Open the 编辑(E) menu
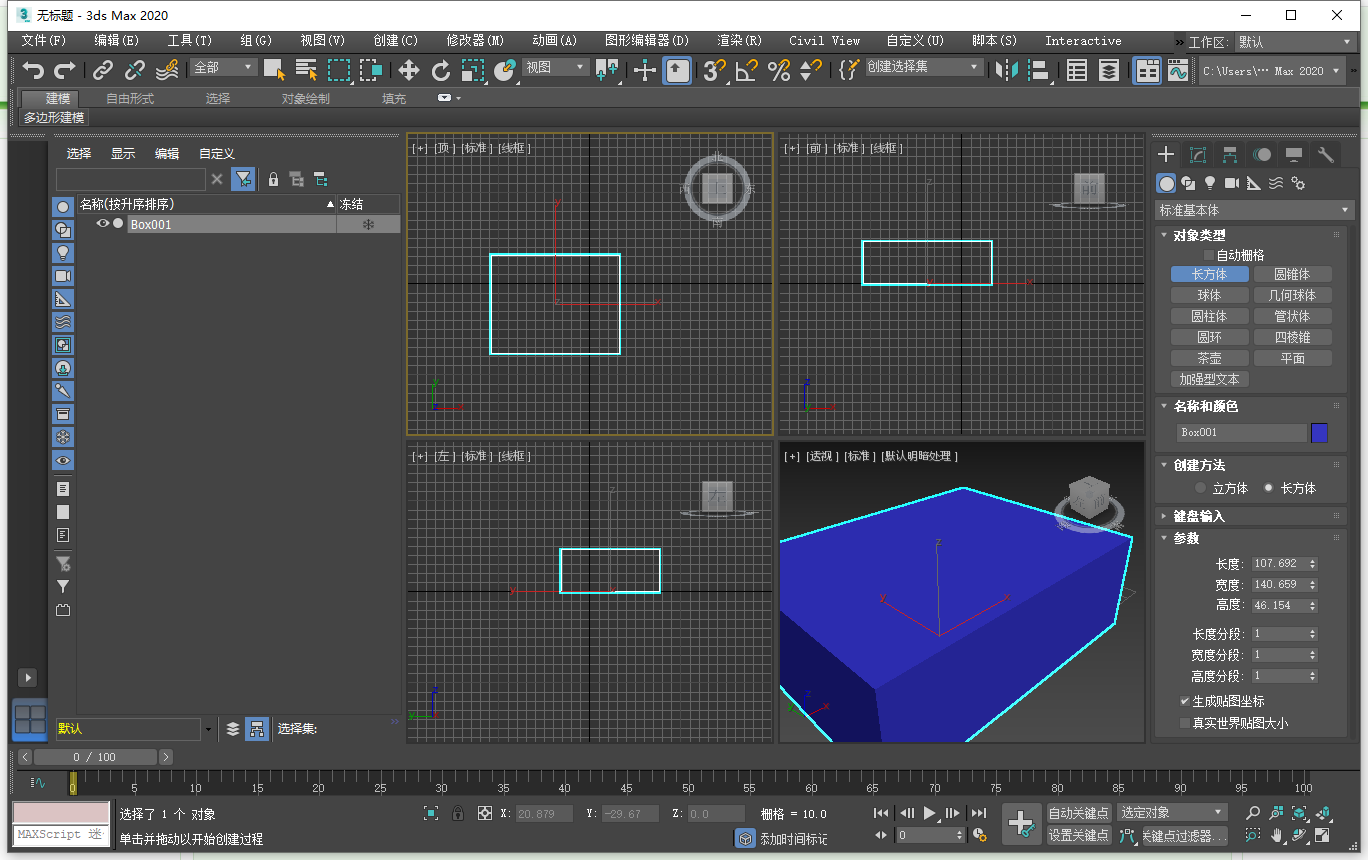 [117, 41]
